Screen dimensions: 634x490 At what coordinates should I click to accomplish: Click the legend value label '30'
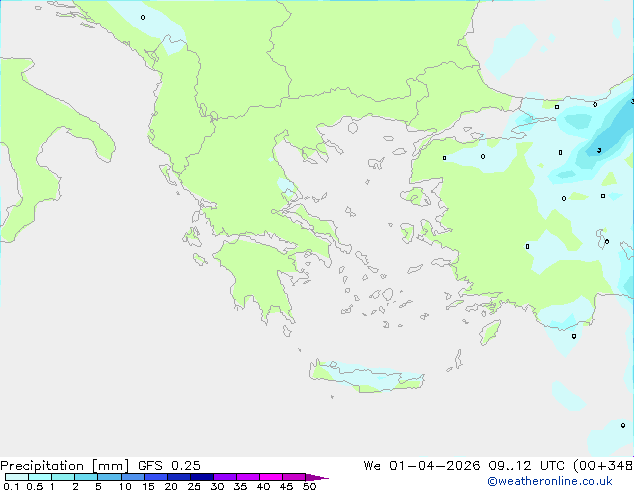(x=217, y=486)
